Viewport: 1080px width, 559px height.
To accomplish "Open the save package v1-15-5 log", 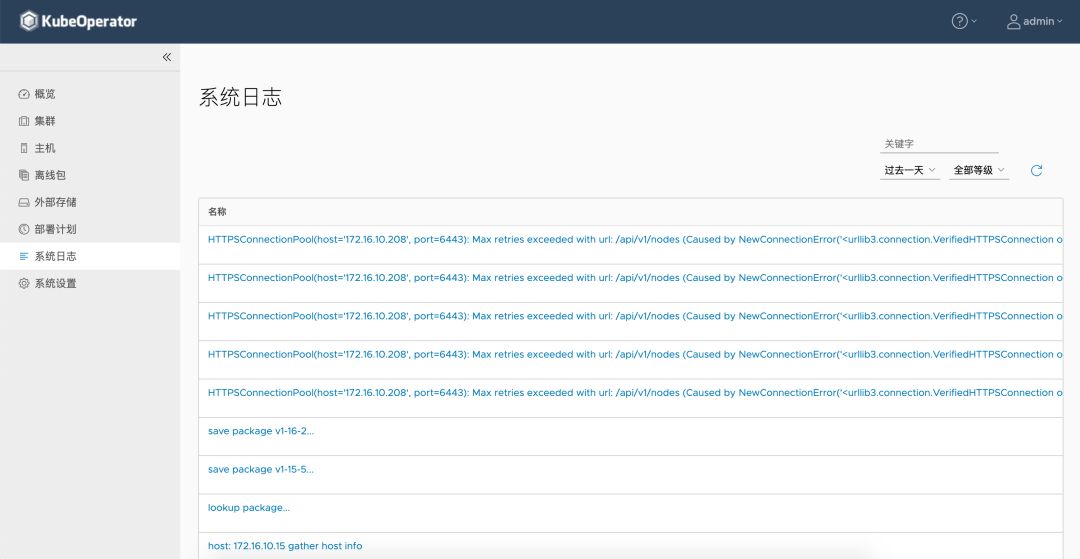I will [260, 470].
